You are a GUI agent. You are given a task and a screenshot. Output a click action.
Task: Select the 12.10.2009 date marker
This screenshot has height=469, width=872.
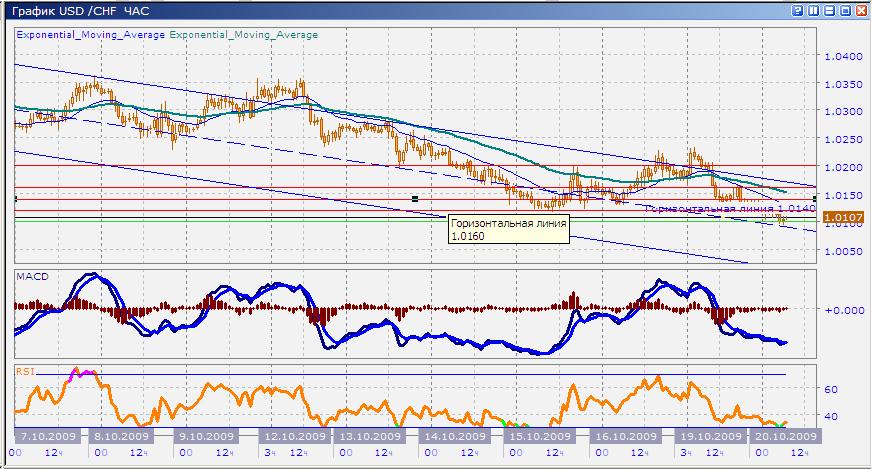coord(293,437)
